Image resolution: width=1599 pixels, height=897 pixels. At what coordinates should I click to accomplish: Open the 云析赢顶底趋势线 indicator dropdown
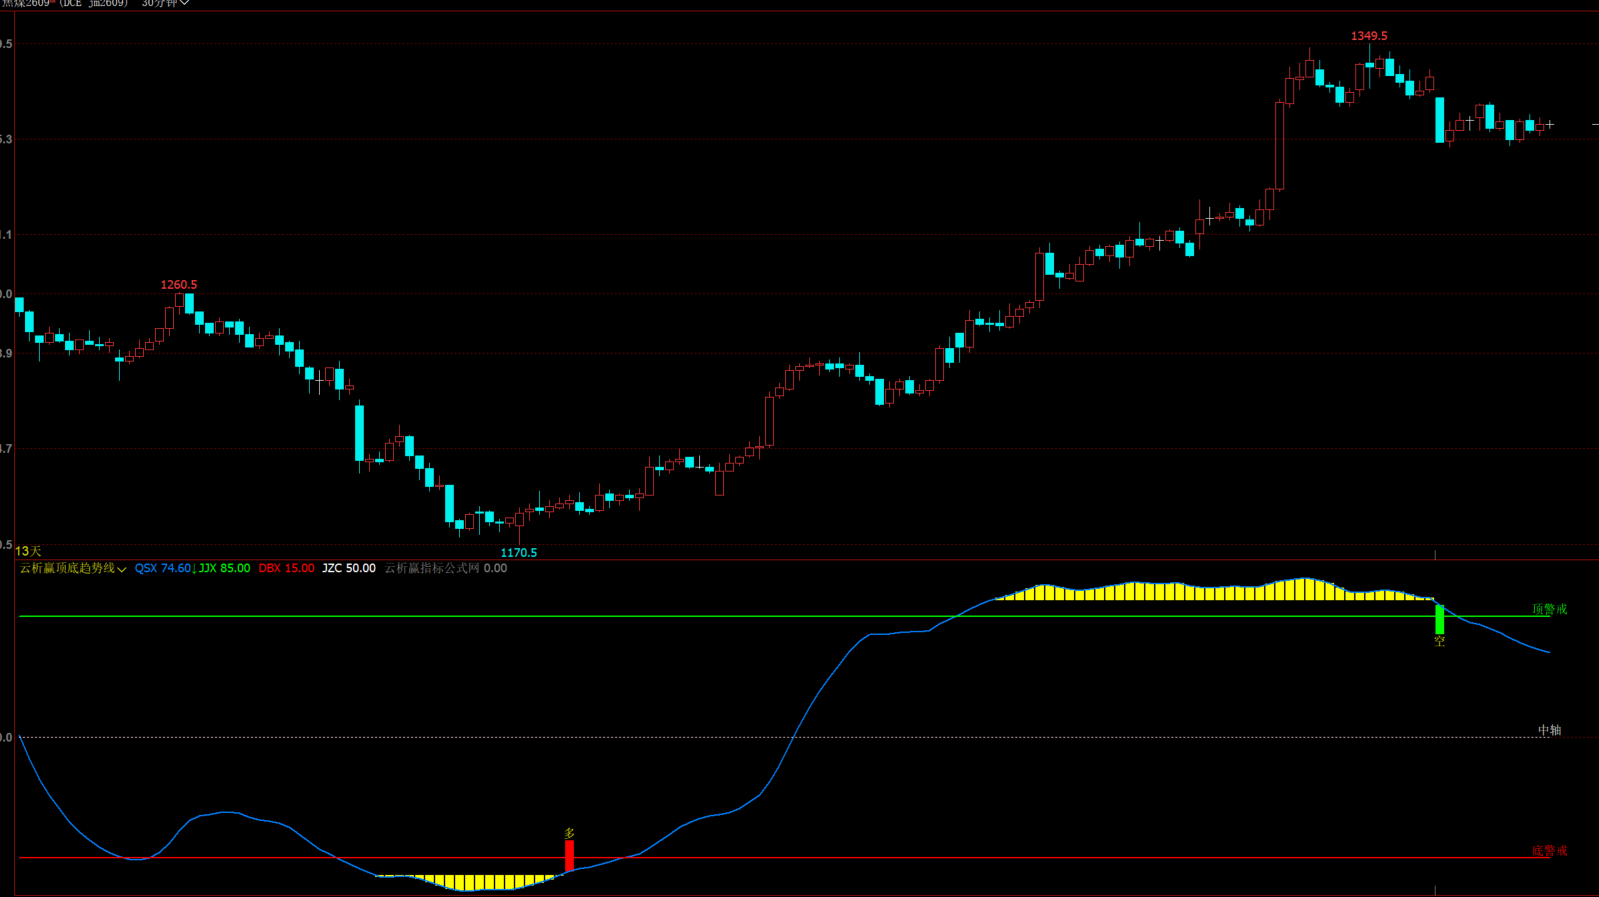[73, 568]
